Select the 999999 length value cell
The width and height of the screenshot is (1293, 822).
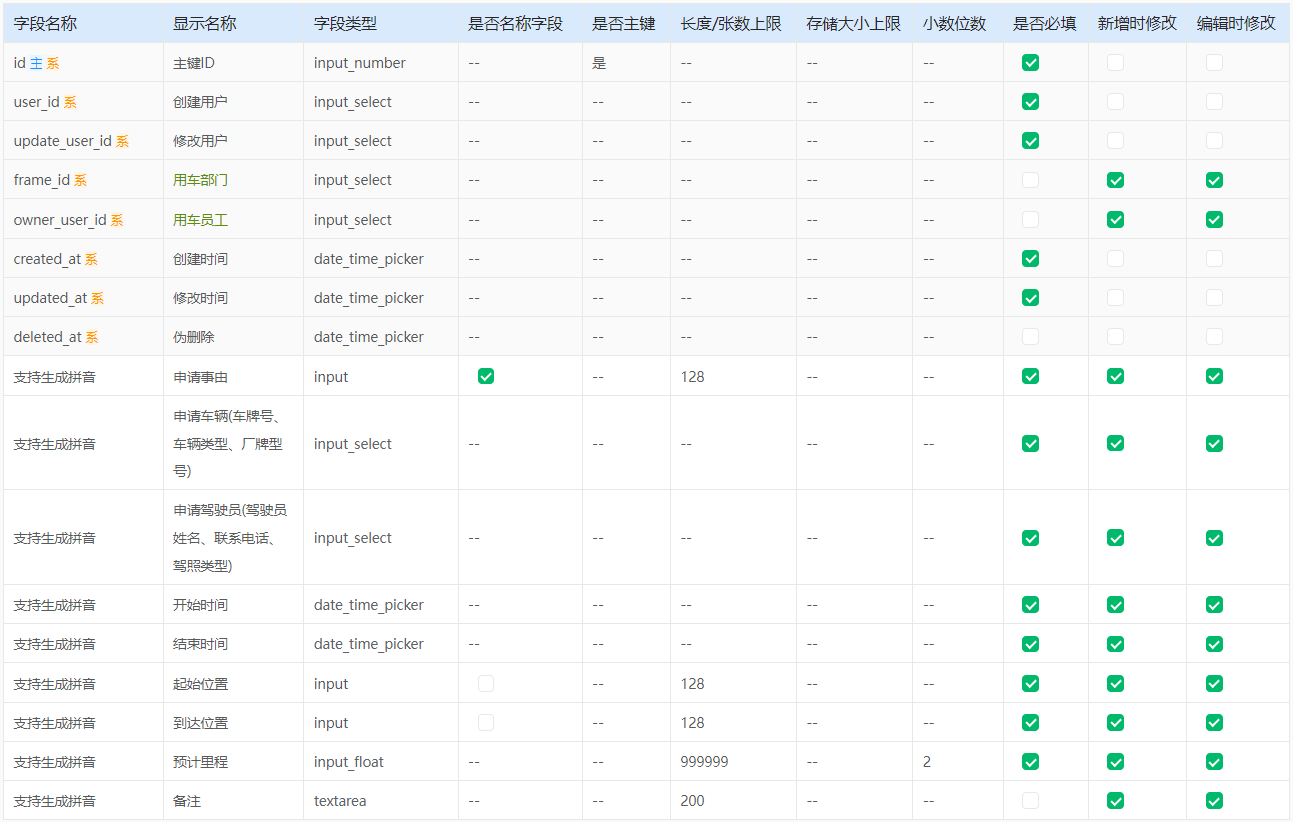click(x=704, y=762)
